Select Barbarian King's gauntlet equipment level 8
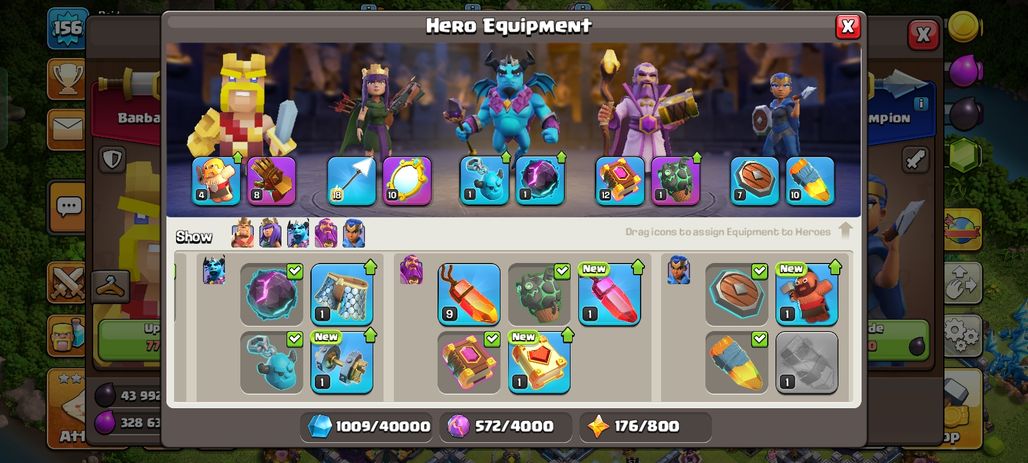This screenshot has width=1028, height=463. [271, 181]
